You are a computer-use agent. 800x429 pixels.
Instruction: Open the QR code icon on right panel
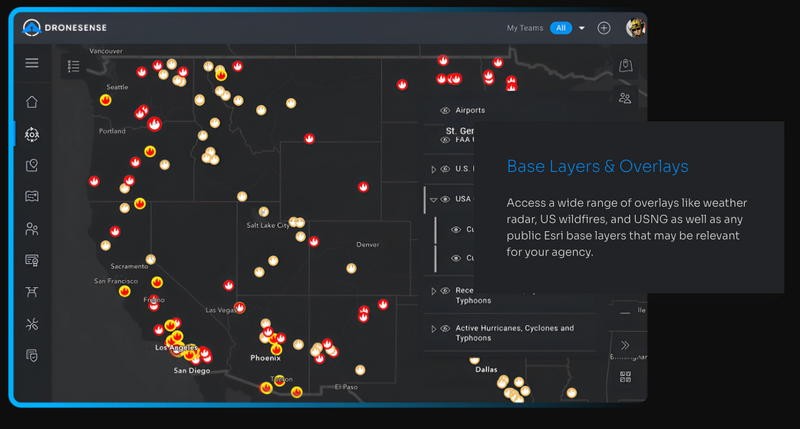(x=626, y=377)
